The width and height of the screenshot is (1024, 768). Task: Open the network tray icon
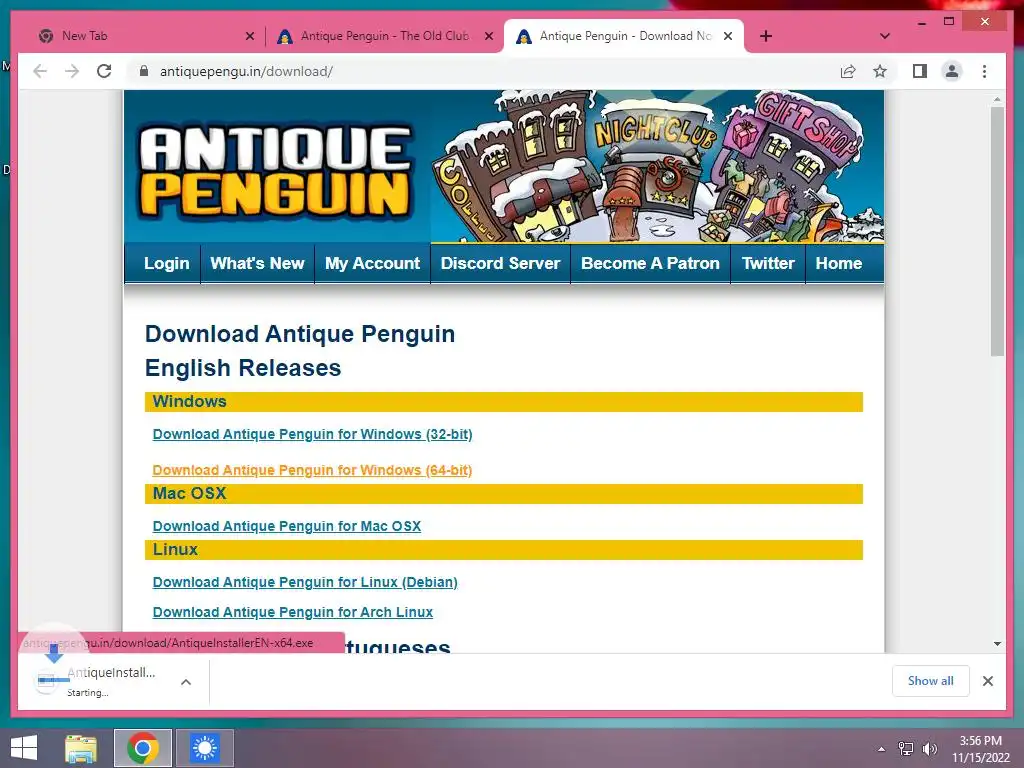point(906,749)
